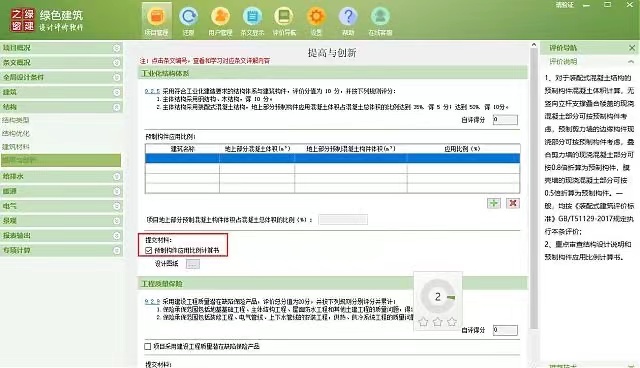The height and width of the screenshot is (368, 640).
Task: Collapse the 评价说明 panel chevron
Action: (x=631, y=62)
